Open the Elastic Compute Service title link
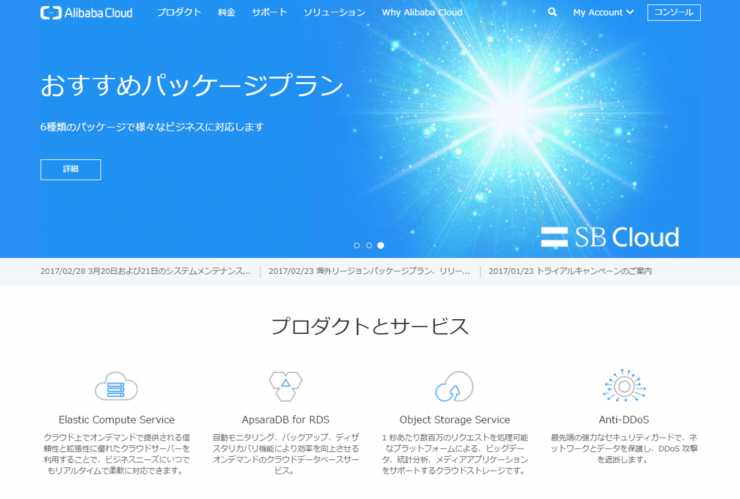Viewport: 740px width, 499px height. (x=117, y=420)
